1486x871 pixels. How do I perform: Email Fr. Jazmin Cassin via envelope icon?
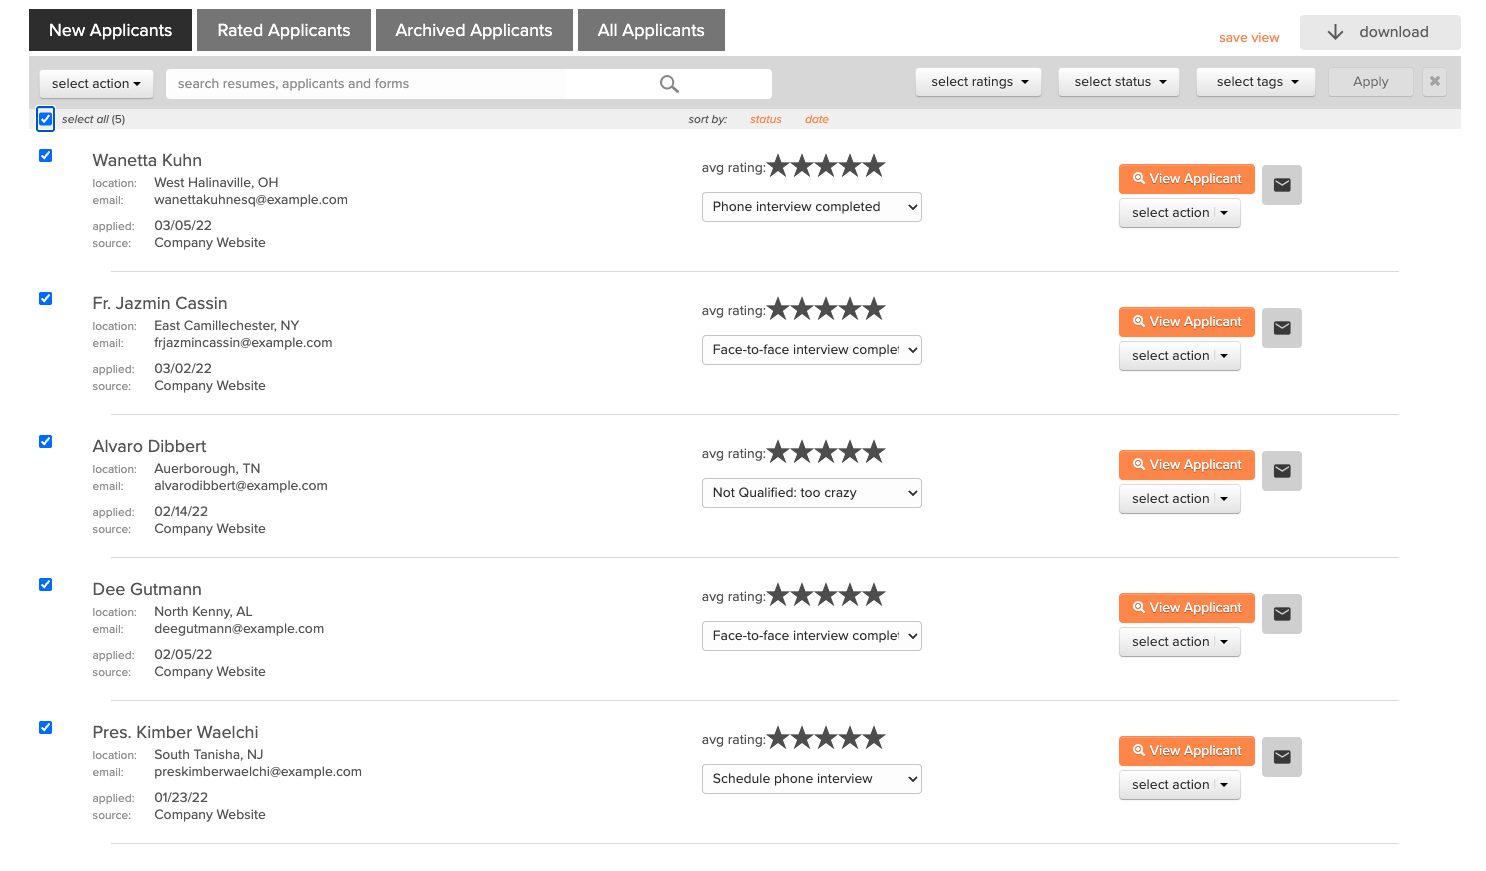click(1282, 328)
